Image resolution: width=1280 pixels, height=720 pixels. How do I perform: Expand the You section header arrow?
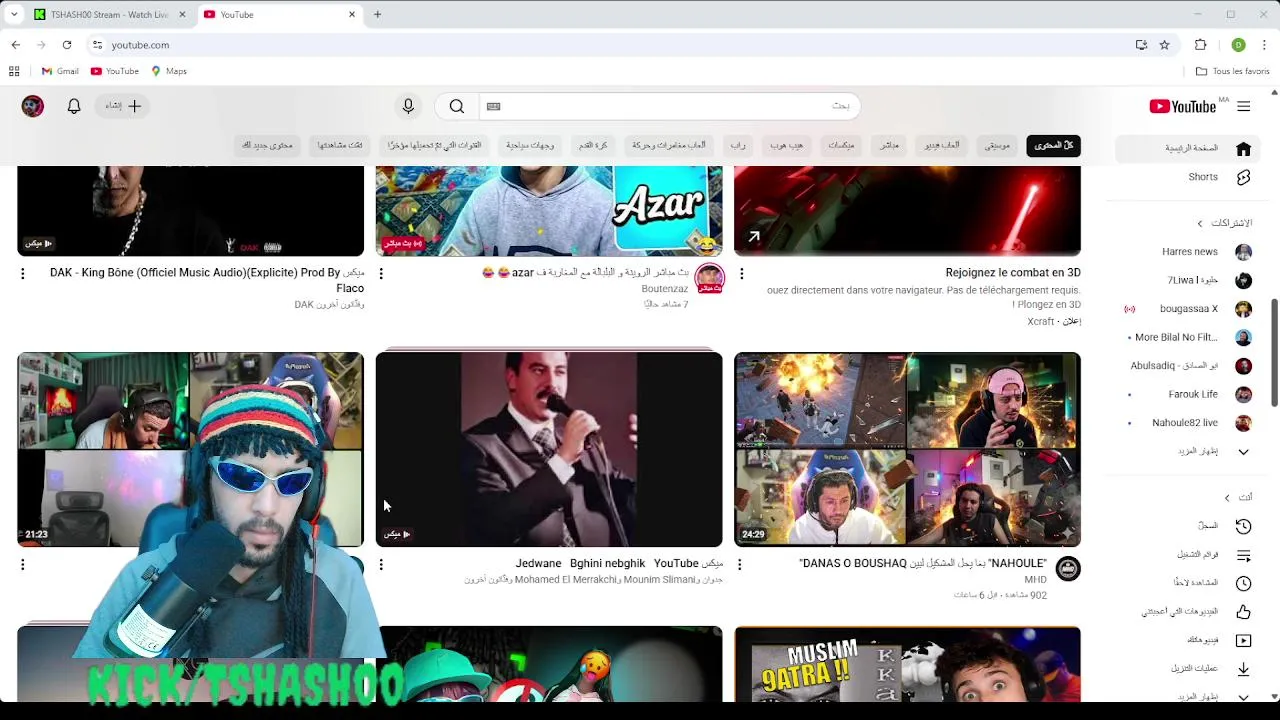(x=1227, y=497)
